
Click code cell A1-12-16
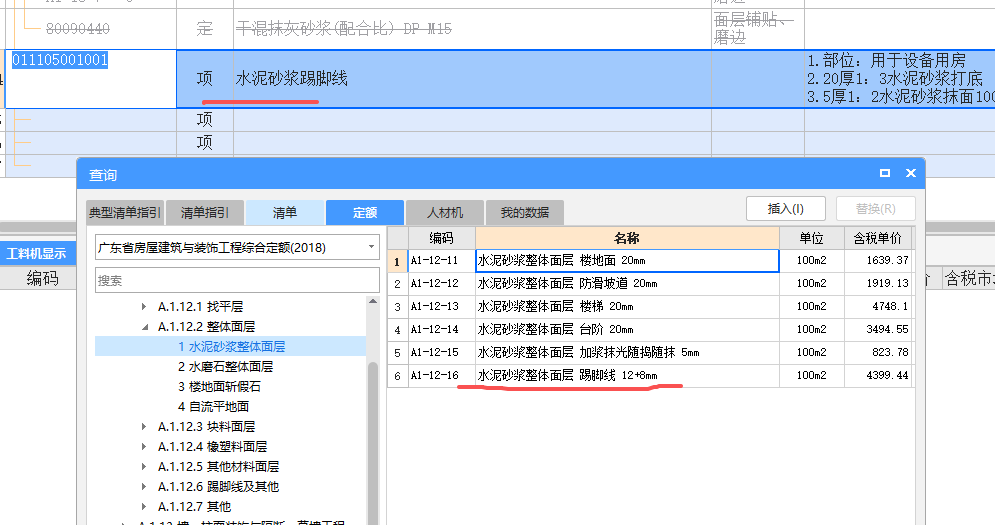[441, 375]
